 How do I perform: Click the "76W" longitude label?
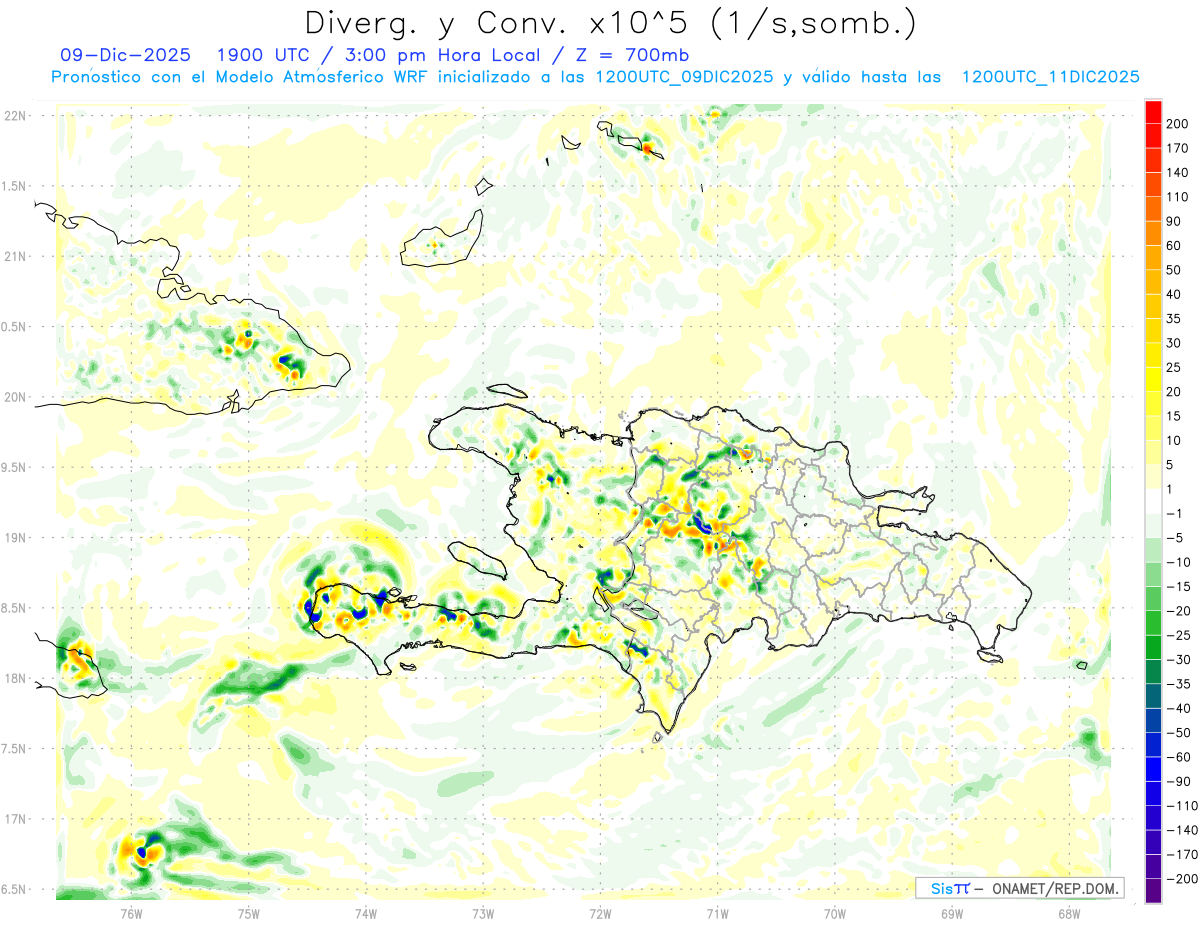131,913
